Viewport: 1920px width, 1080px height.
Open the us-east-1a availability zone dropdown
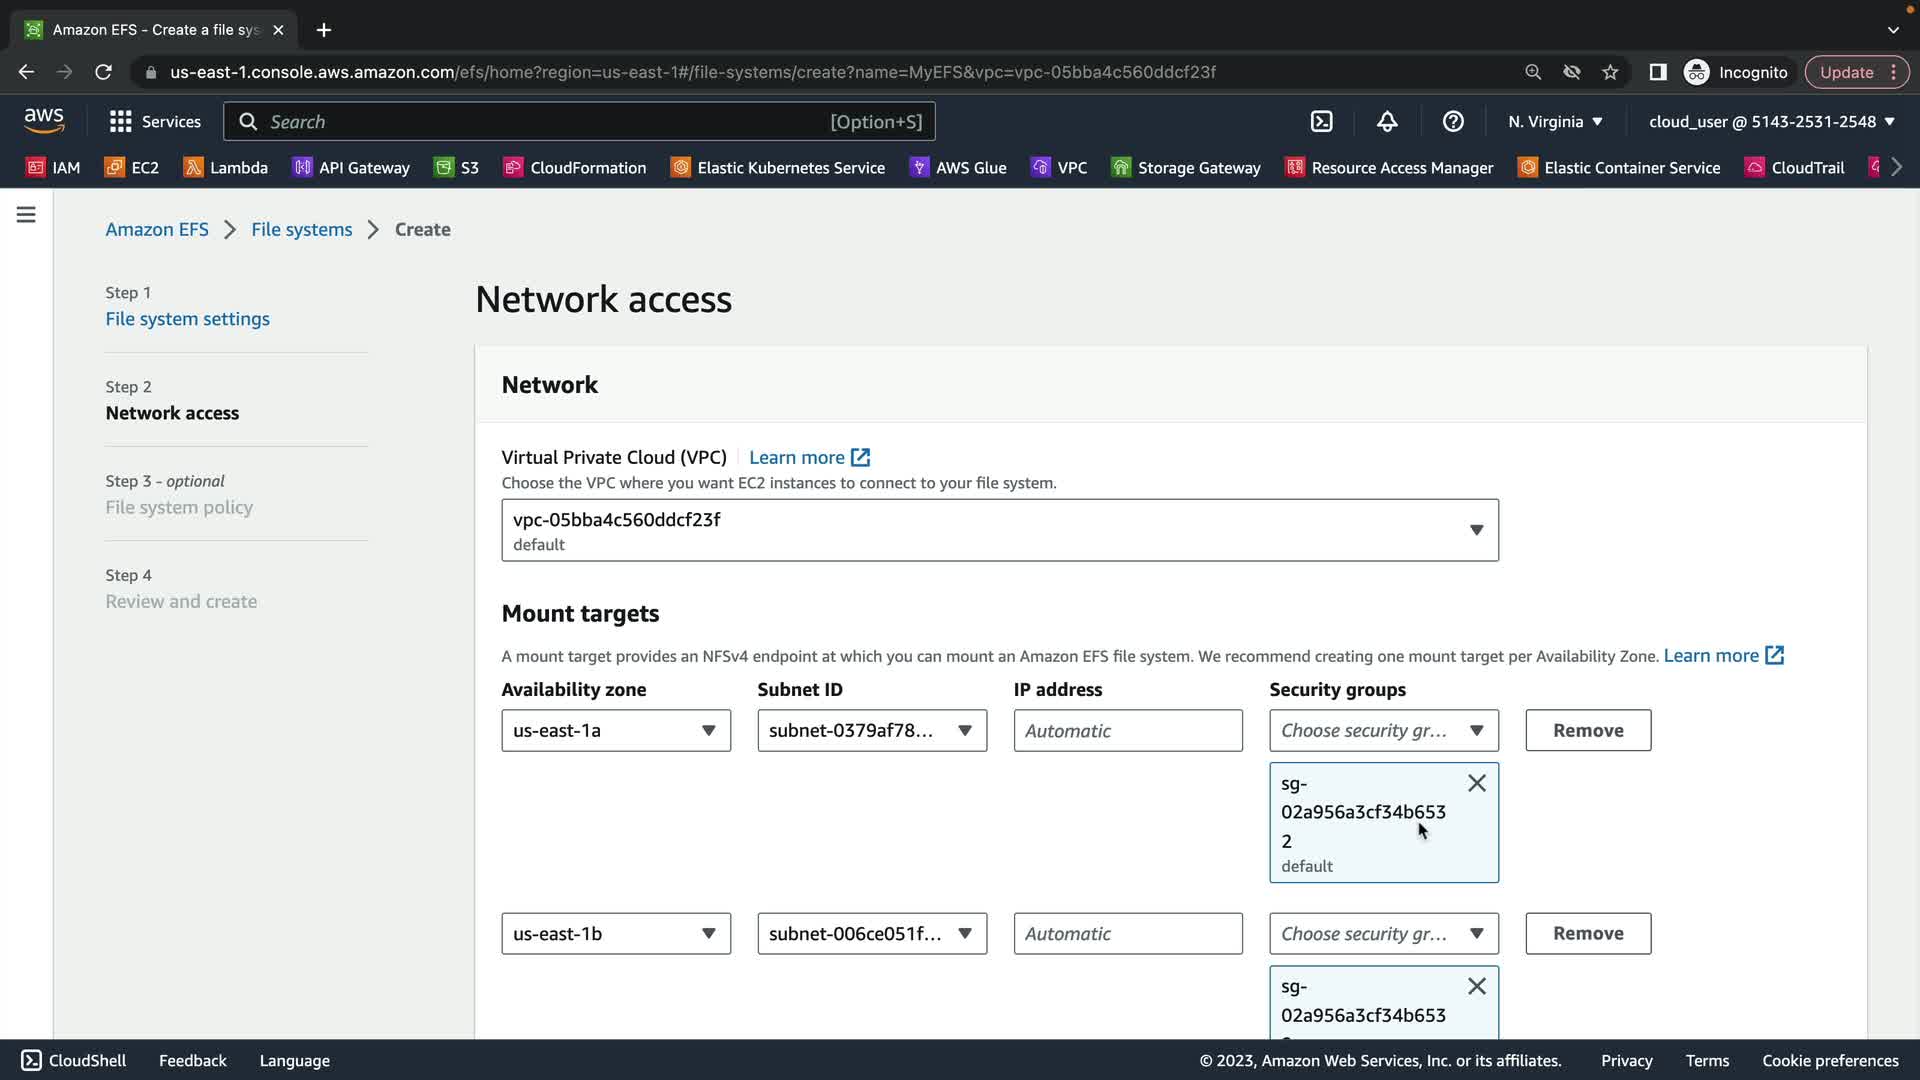pyautogui.click(x=615, y=730)
